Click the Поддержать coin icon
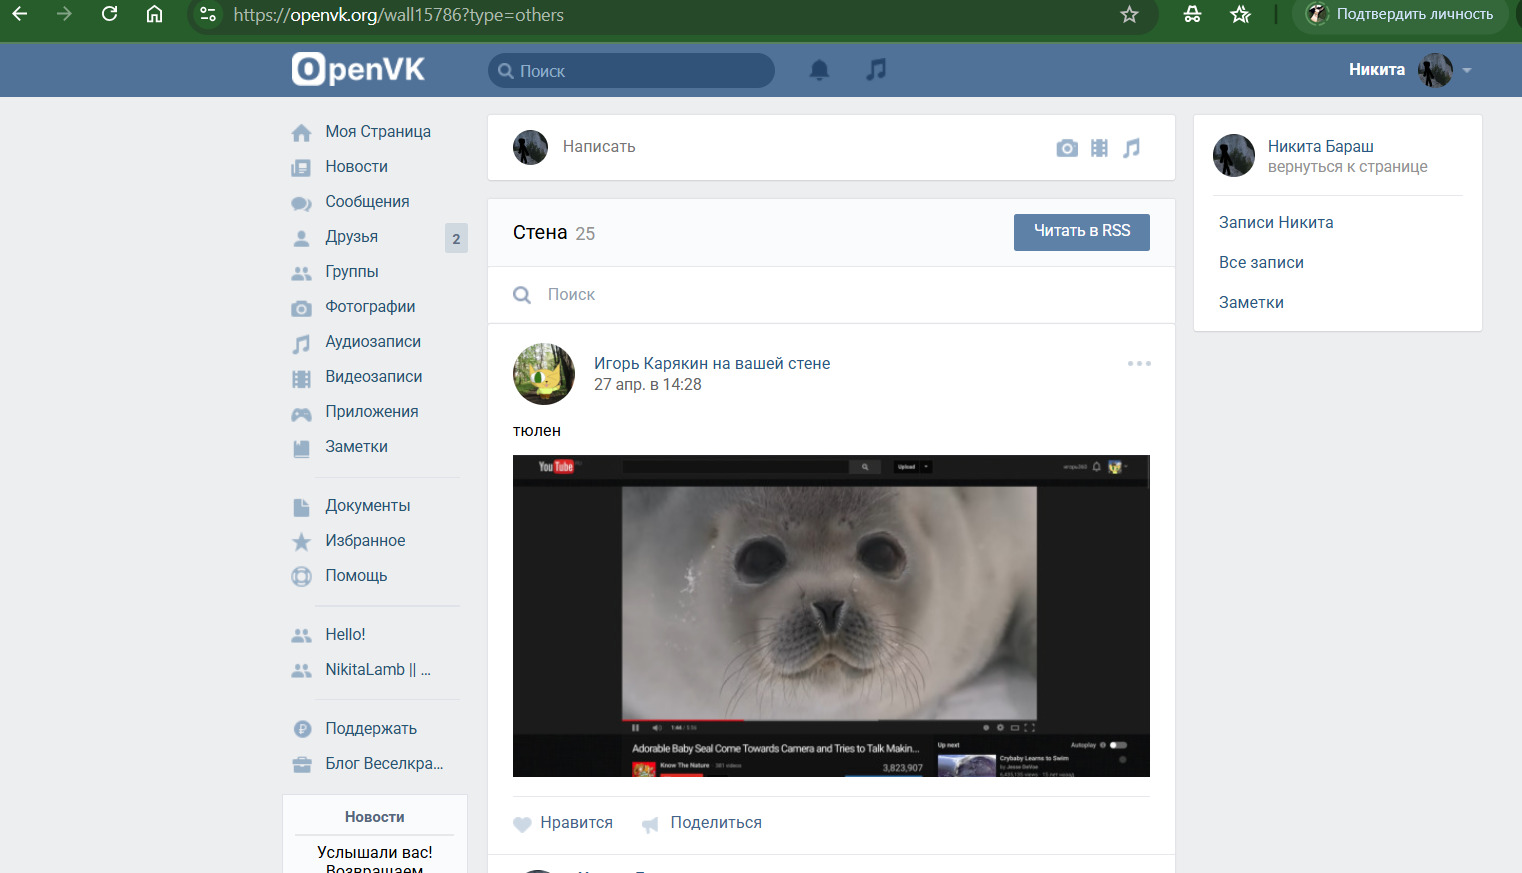This screenshot has width=1522, height=873. [301, 730]
